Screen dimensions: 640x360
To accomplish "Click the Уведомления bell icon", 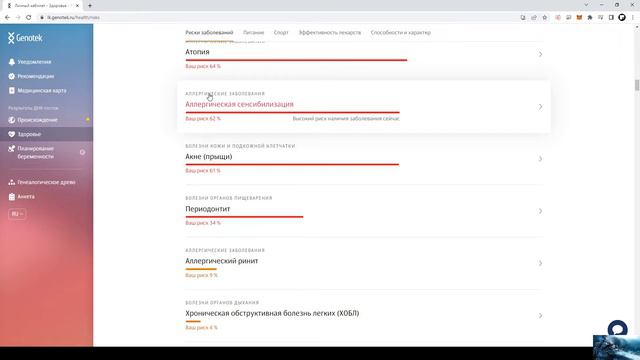I will coord(11,62).
